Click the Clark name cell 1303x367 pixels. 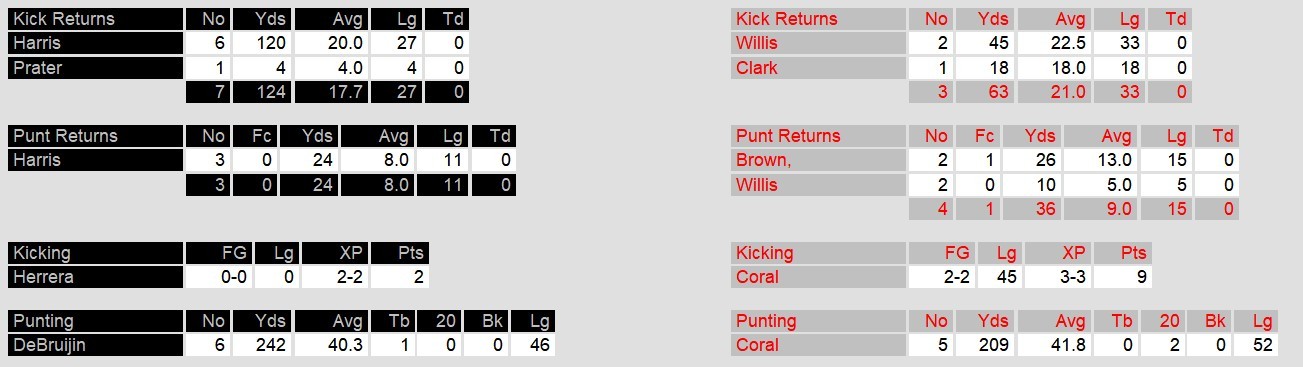(818, 68)
